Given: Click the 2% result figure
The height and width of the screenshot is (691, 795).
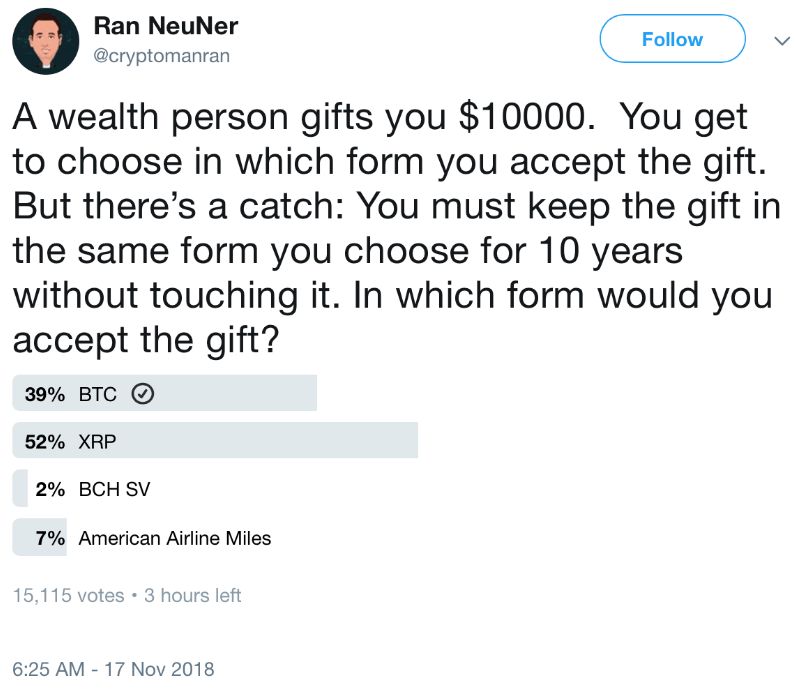Looking at the screenshot, I should [49, 489].
